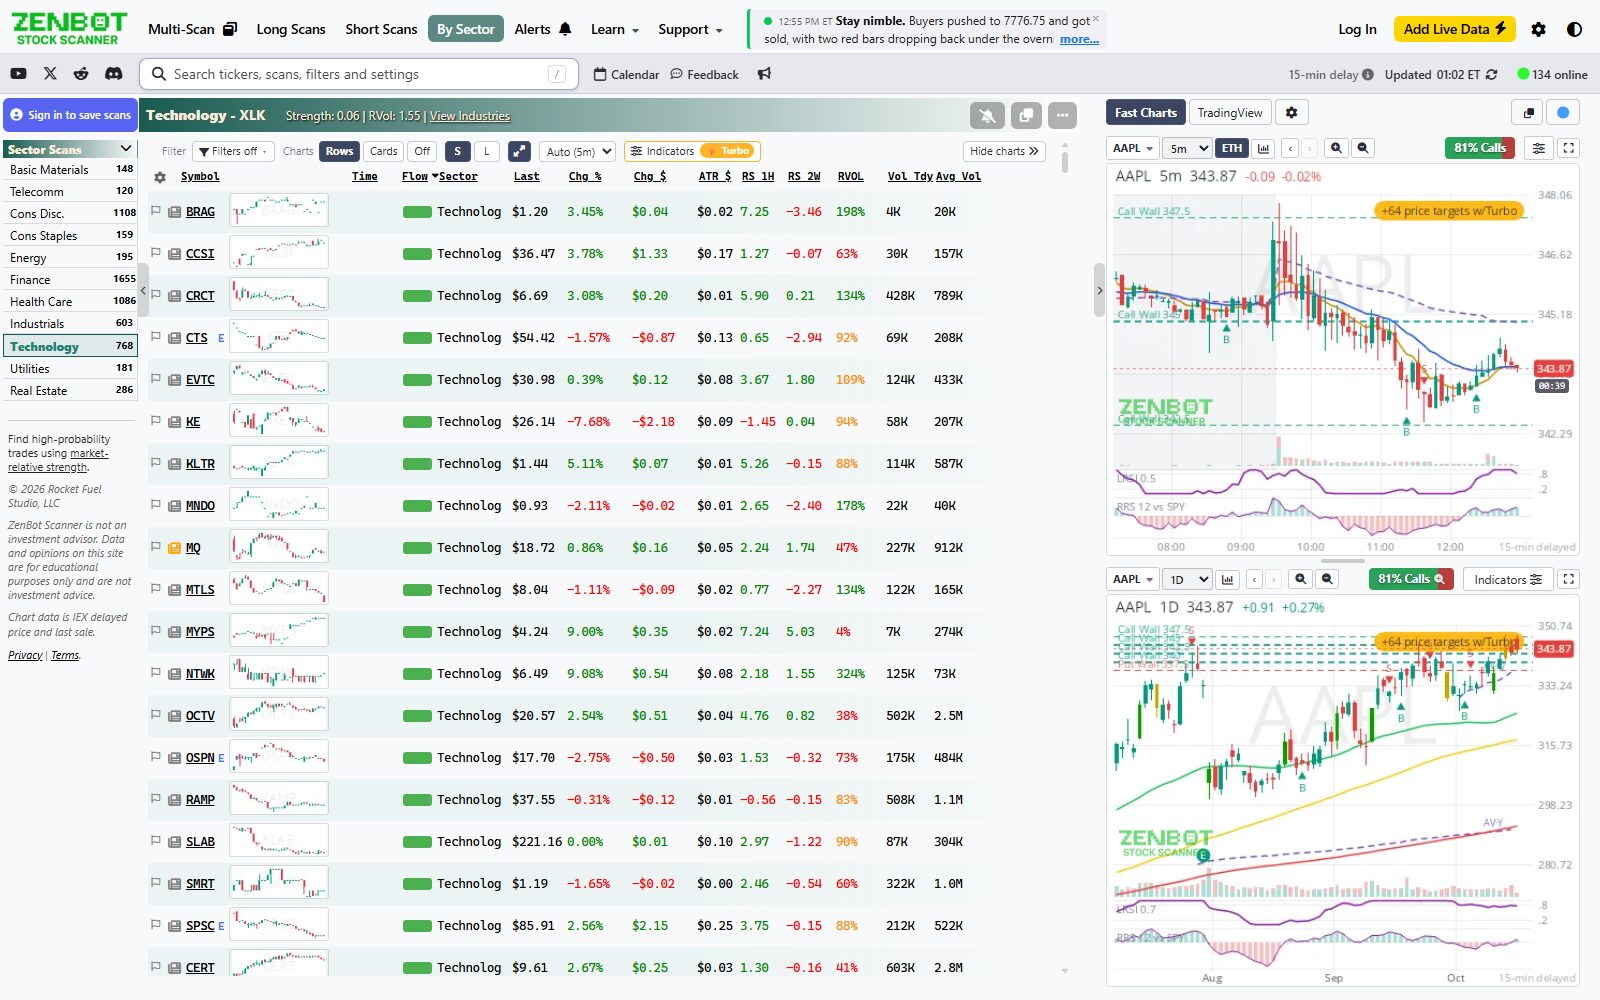
Task: Zoom in on the 5m AAPL chart
Action: click(x=1336, y=148)
